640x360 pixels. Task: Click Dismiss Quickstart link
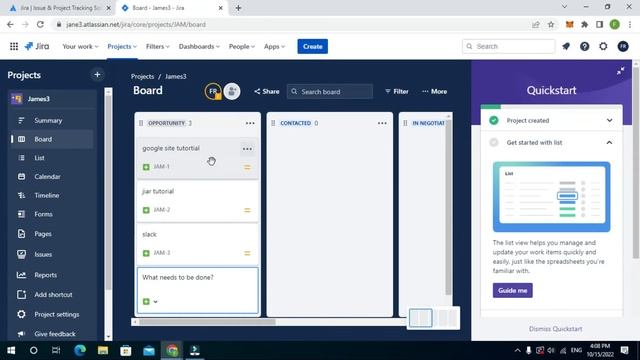pyautogui.click(x=556, y=329)
